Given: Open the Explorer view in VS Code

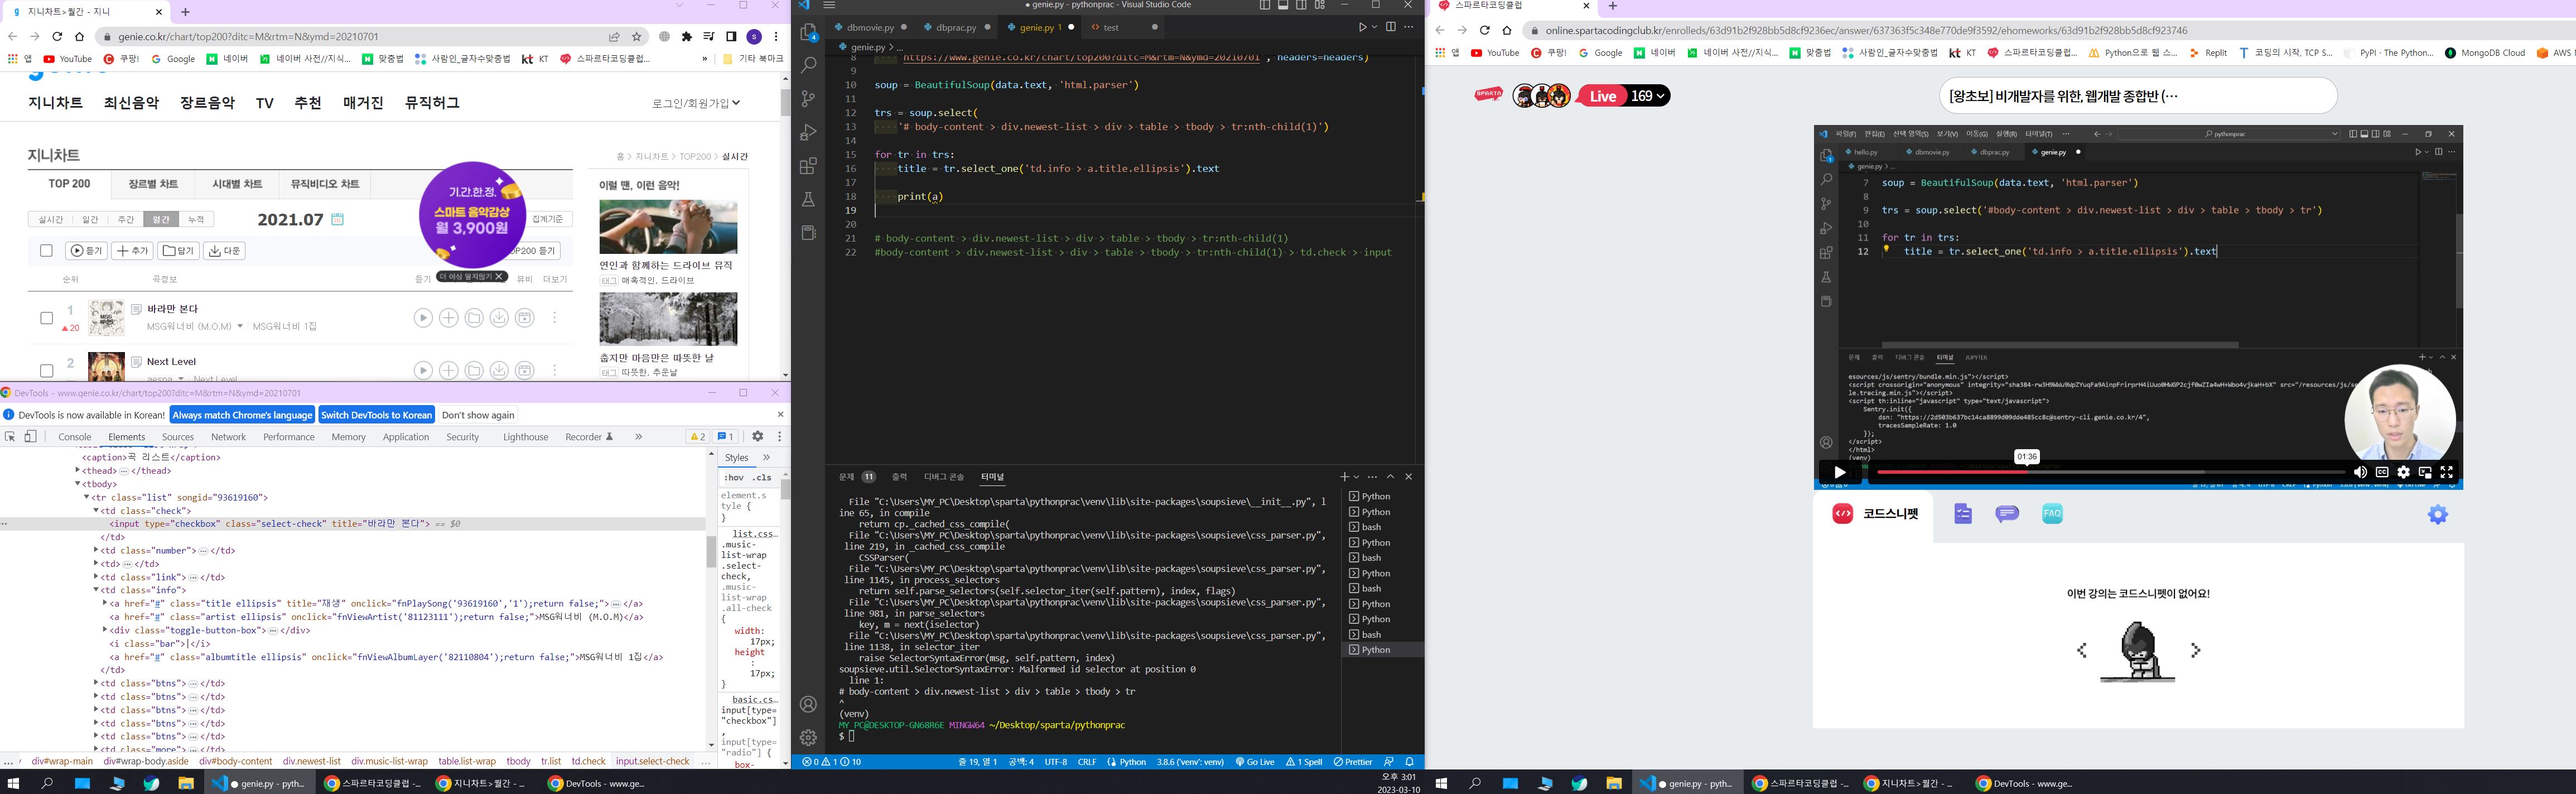Looking at the screenshot, I should click(809, 32).
